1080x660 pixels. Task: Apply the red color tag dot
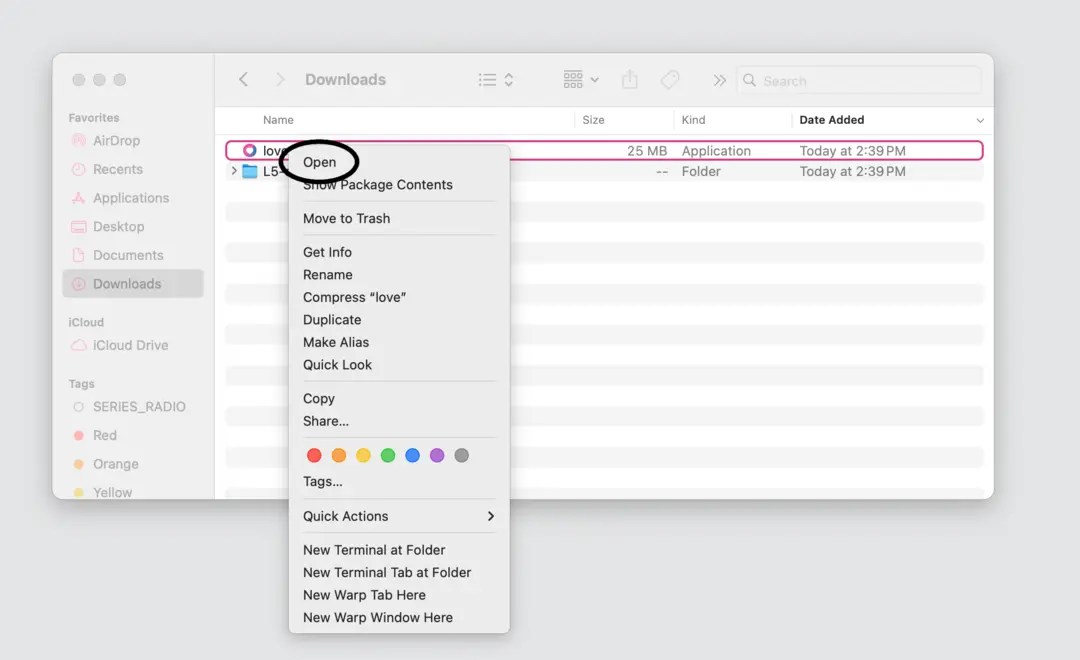coord(314,455)
